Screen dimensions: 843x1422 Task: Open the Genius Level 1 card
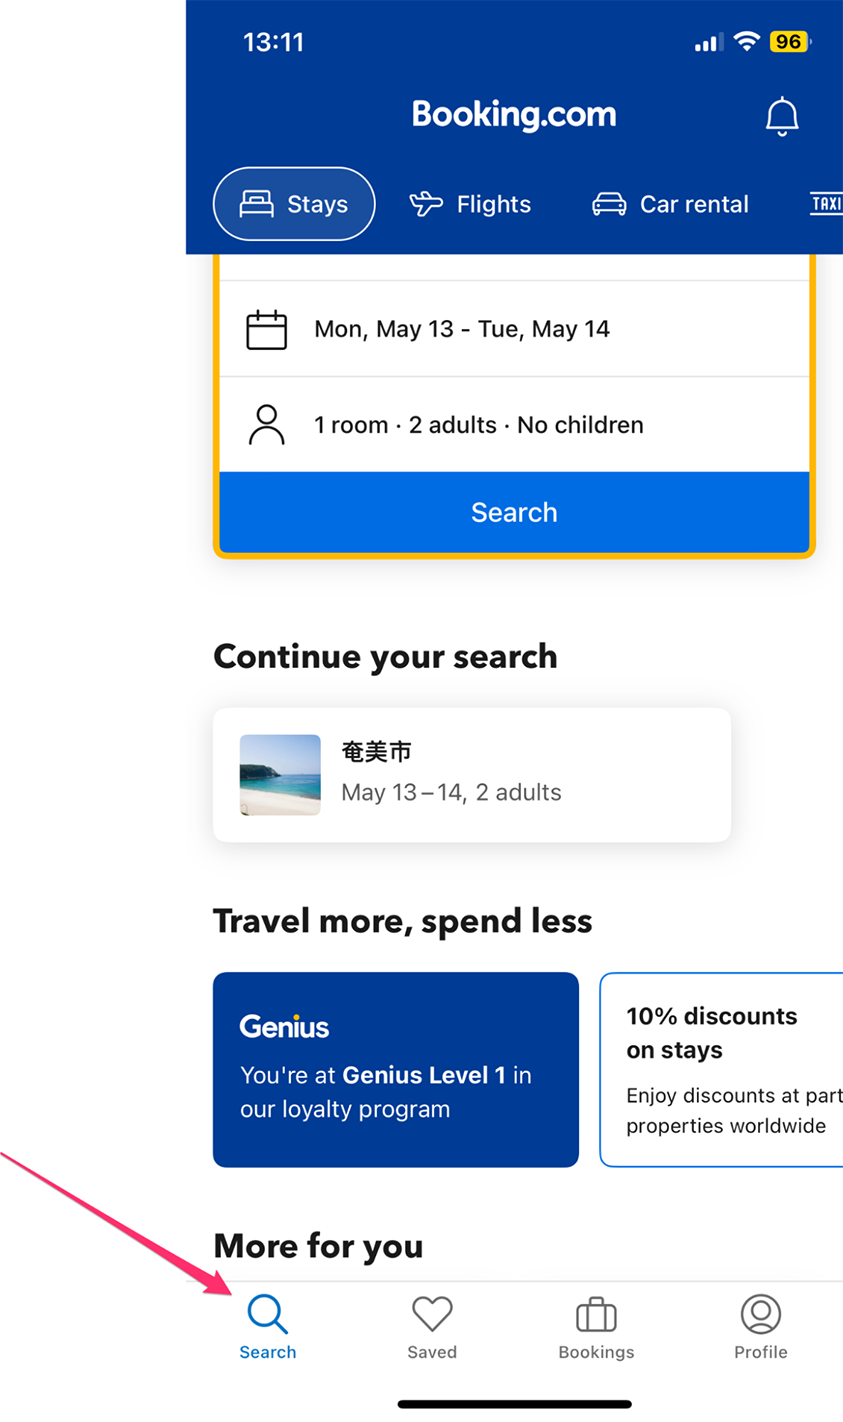tap(396, 1070)
